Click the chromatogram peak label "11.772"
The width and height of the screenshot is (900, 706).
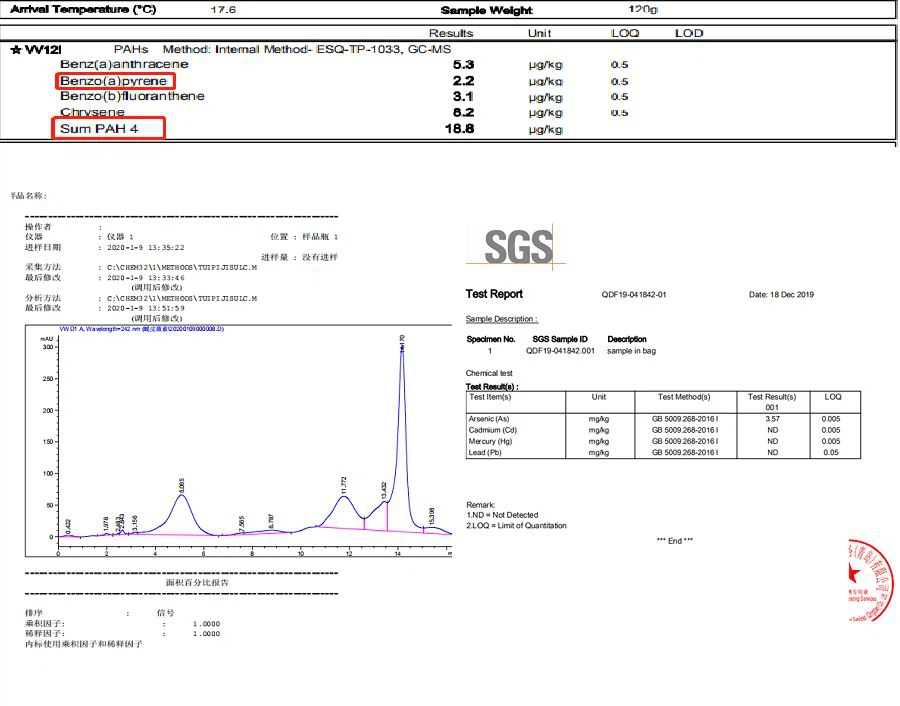[344, 485]
